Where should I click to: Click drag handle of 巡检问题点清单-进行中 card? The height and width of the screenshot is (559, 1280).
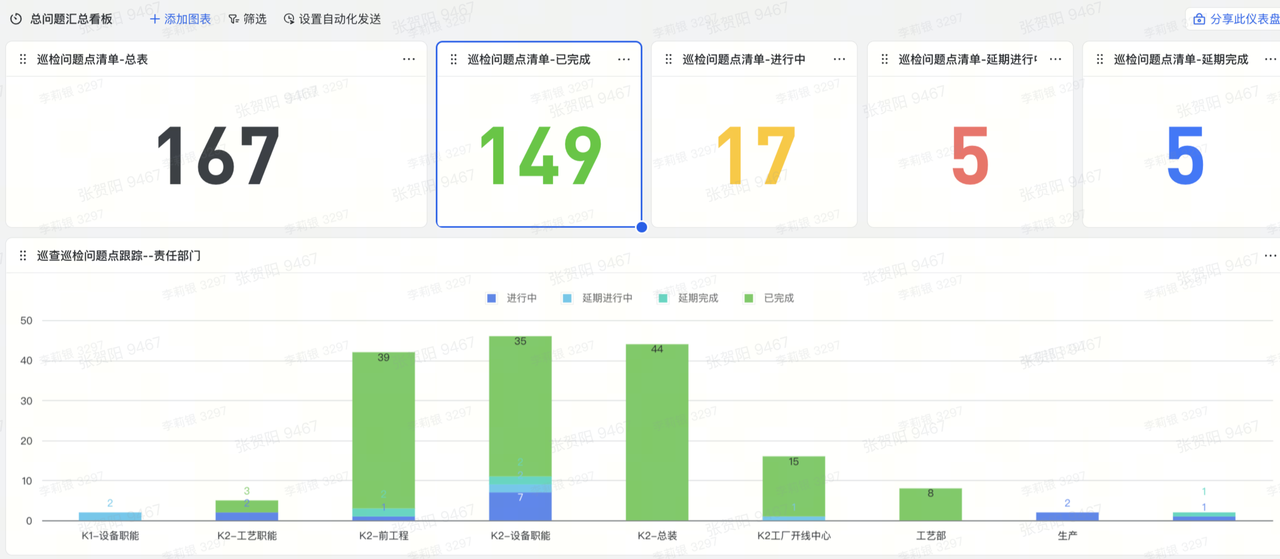point(669,60)
